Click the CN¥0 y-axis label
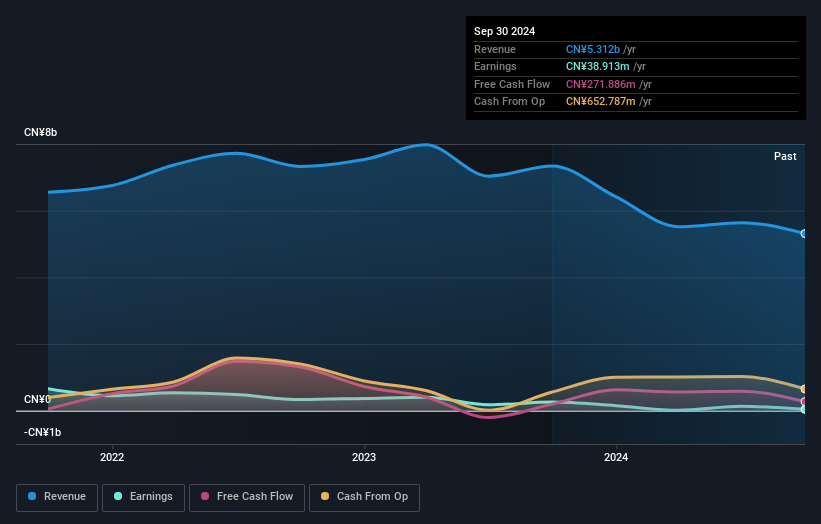The height and width of the screenshot is (524, 821). (37, 399)
